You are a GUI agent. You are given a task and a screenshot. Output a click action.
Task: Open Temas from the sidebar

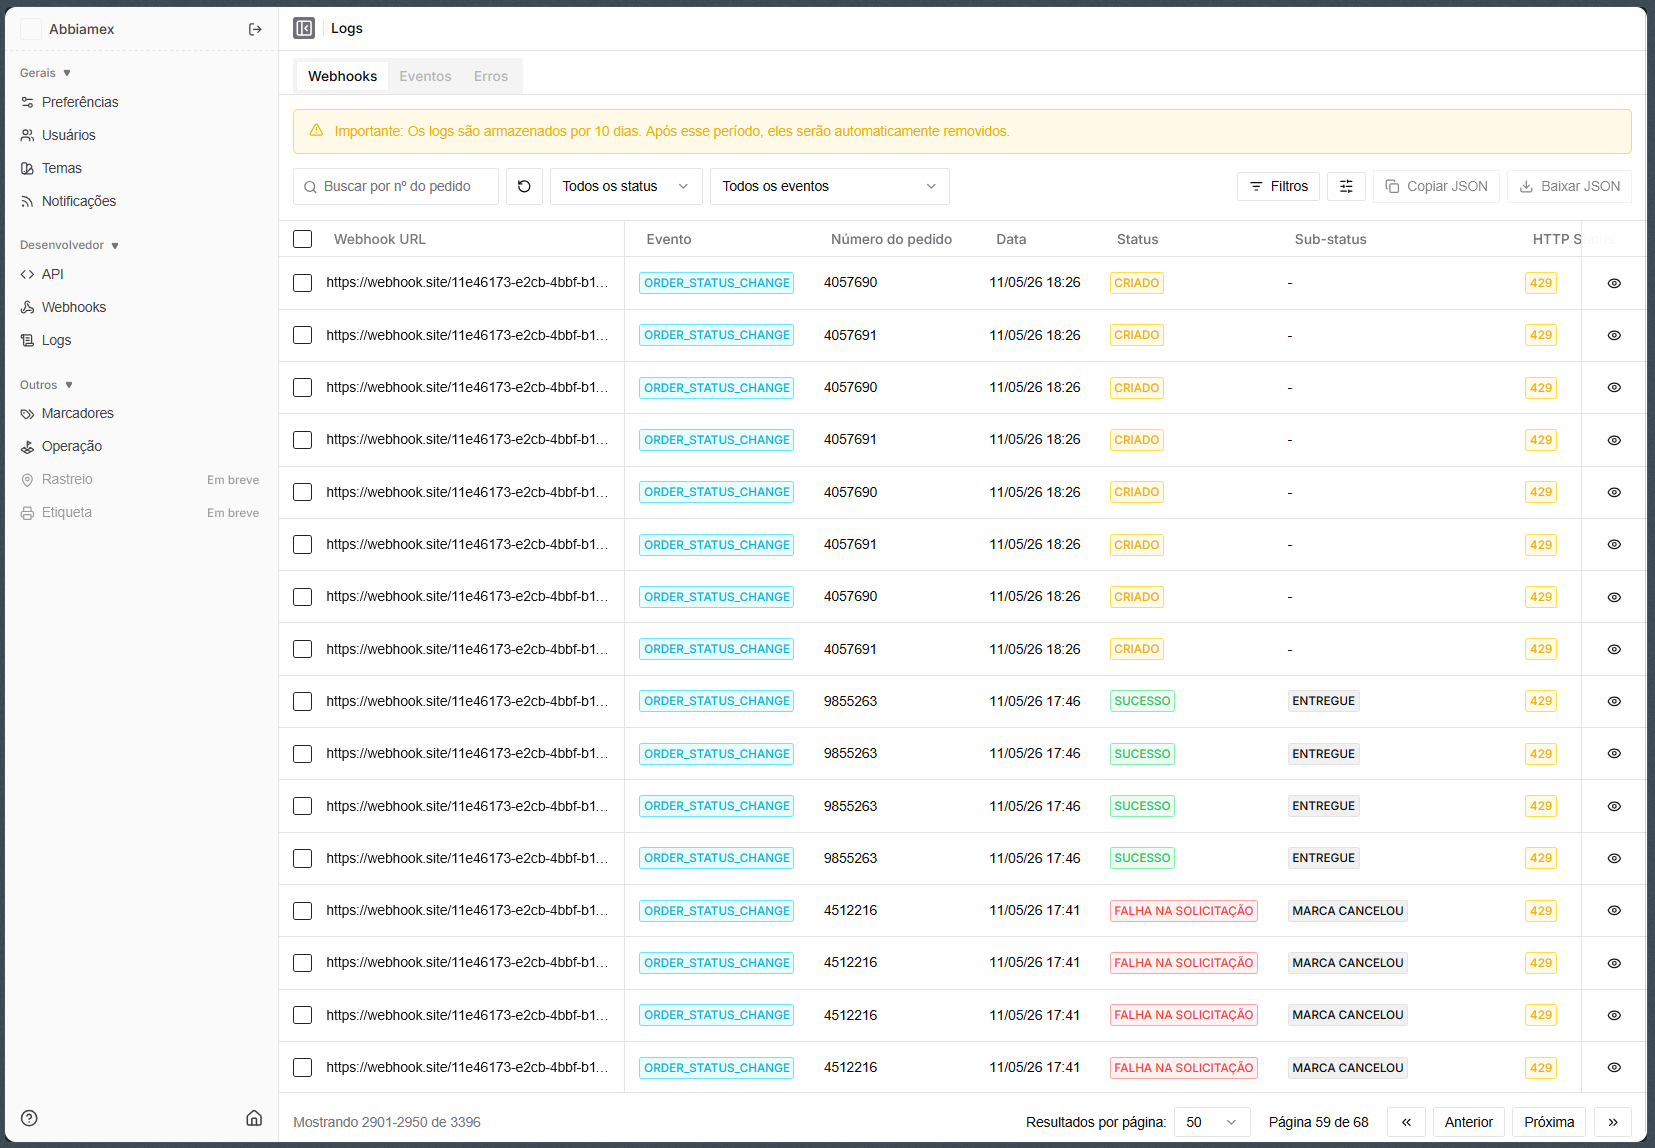coord(62,168)
